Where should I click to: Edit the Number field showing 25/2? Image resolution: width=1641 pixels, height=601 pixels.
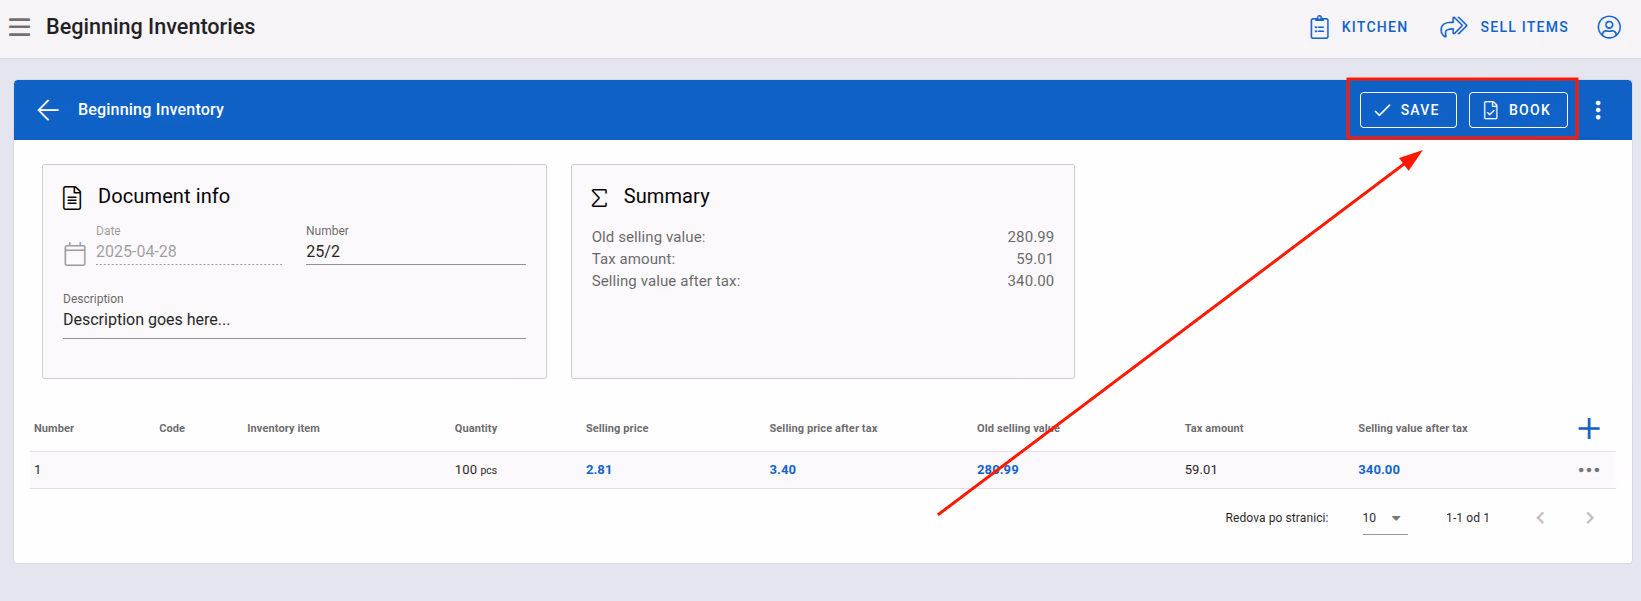[416, 252]
